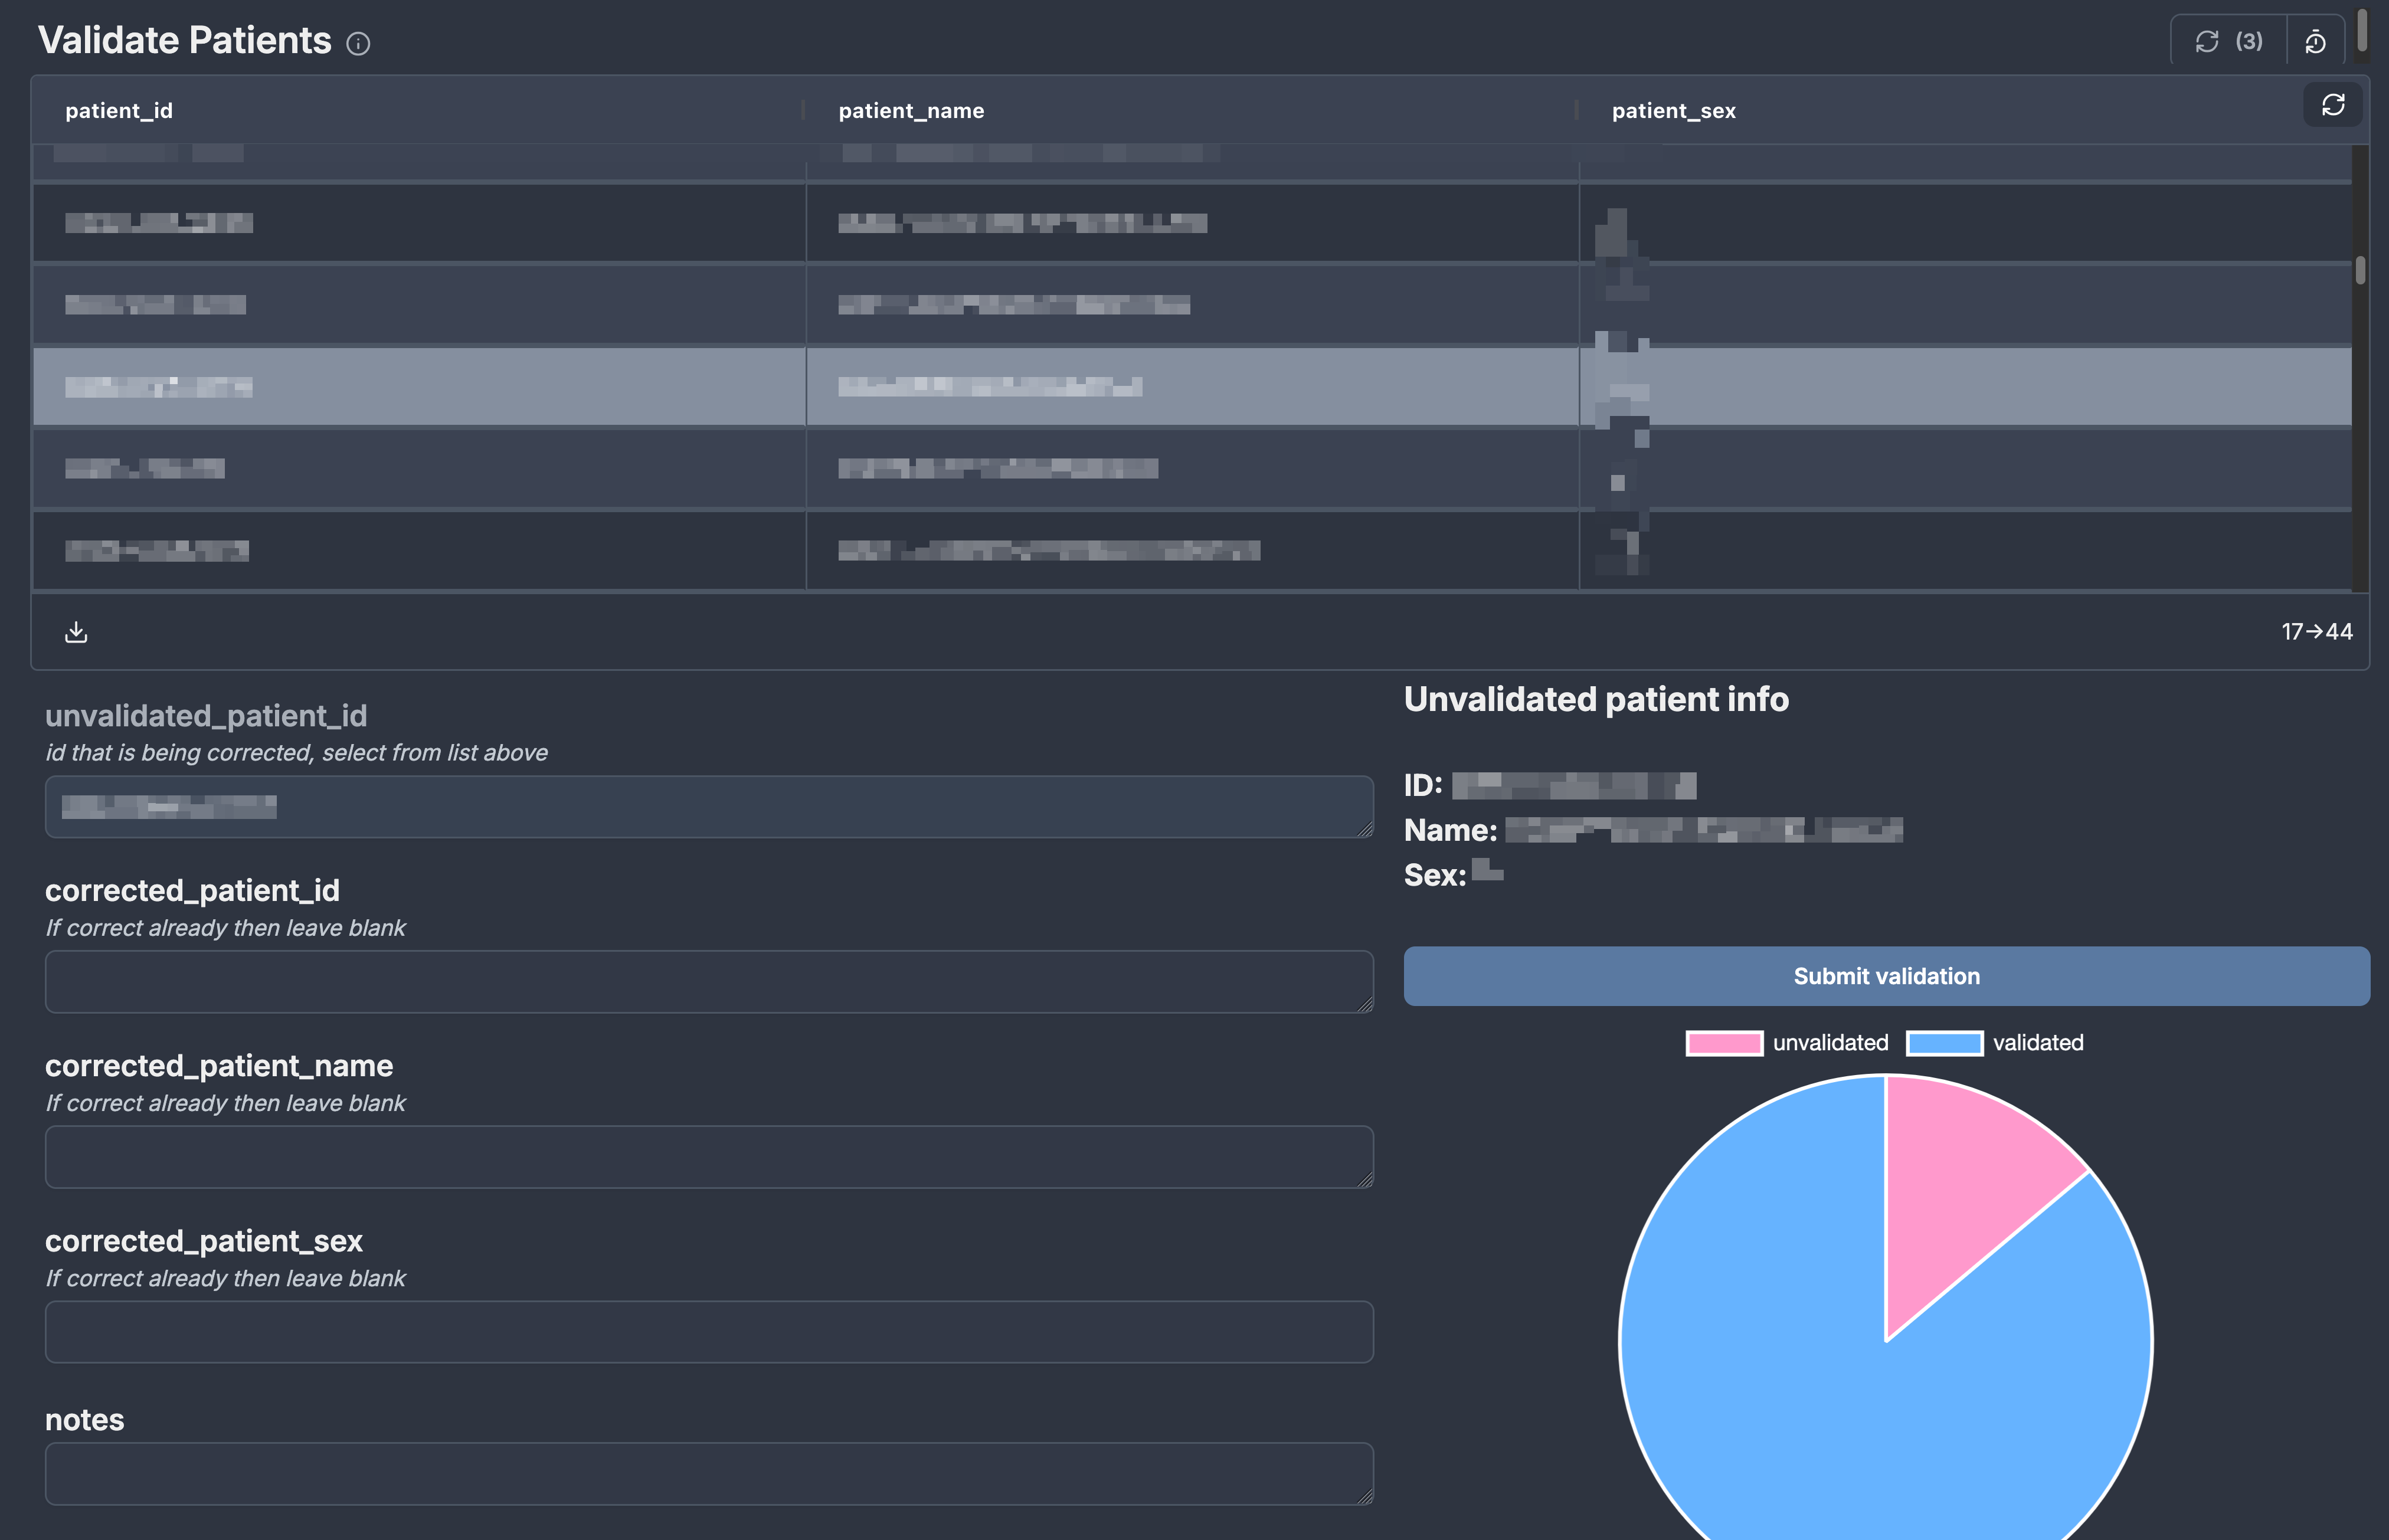Image resolution: width=2389 pixels, height=1540 pixels.
Task: Toggle the validated legend entry in chart
Action: (x=2037, y=1043)
